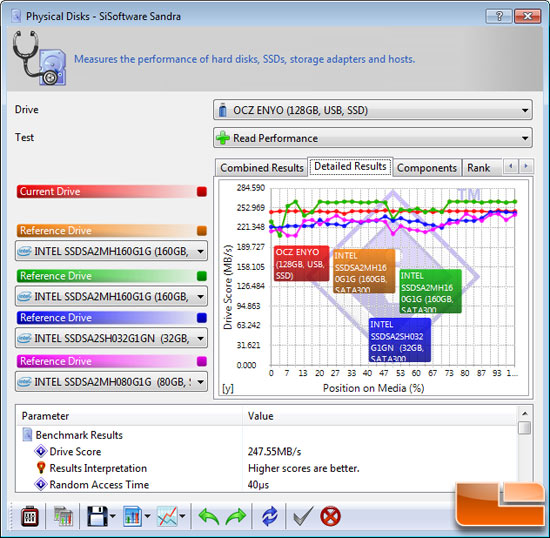Click the Drive Score diamond icon
This screenshot has height=538, width=550.
coord(41,451)
